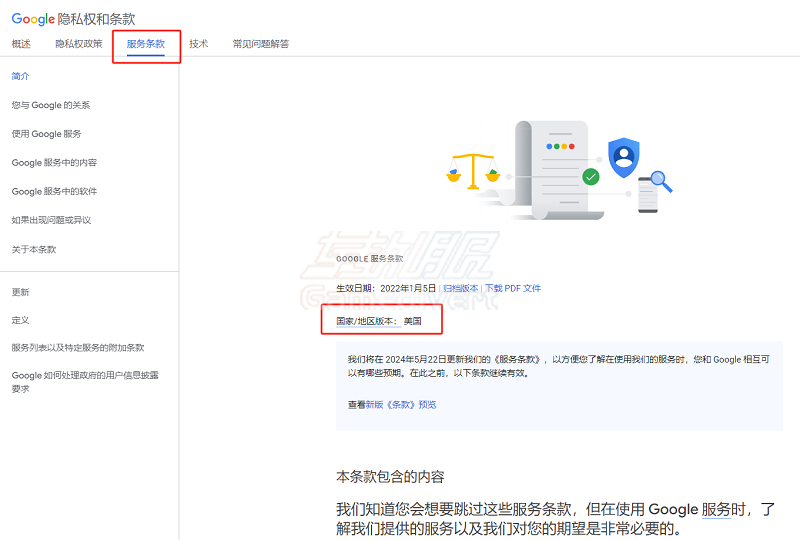This screenshot has width=800, height=540.
Task: Open 新版《条款》预览 link
Action: tap(401, 405)
